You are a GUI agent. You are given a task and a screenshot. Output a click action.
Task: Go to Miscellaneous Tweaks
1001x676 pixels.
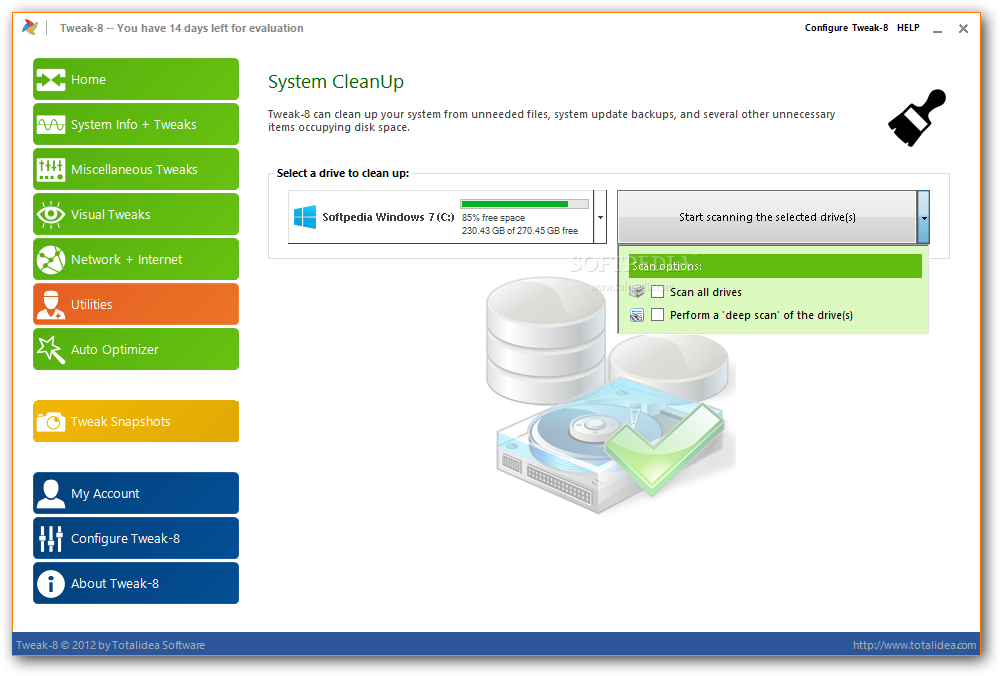pos(136,169)
